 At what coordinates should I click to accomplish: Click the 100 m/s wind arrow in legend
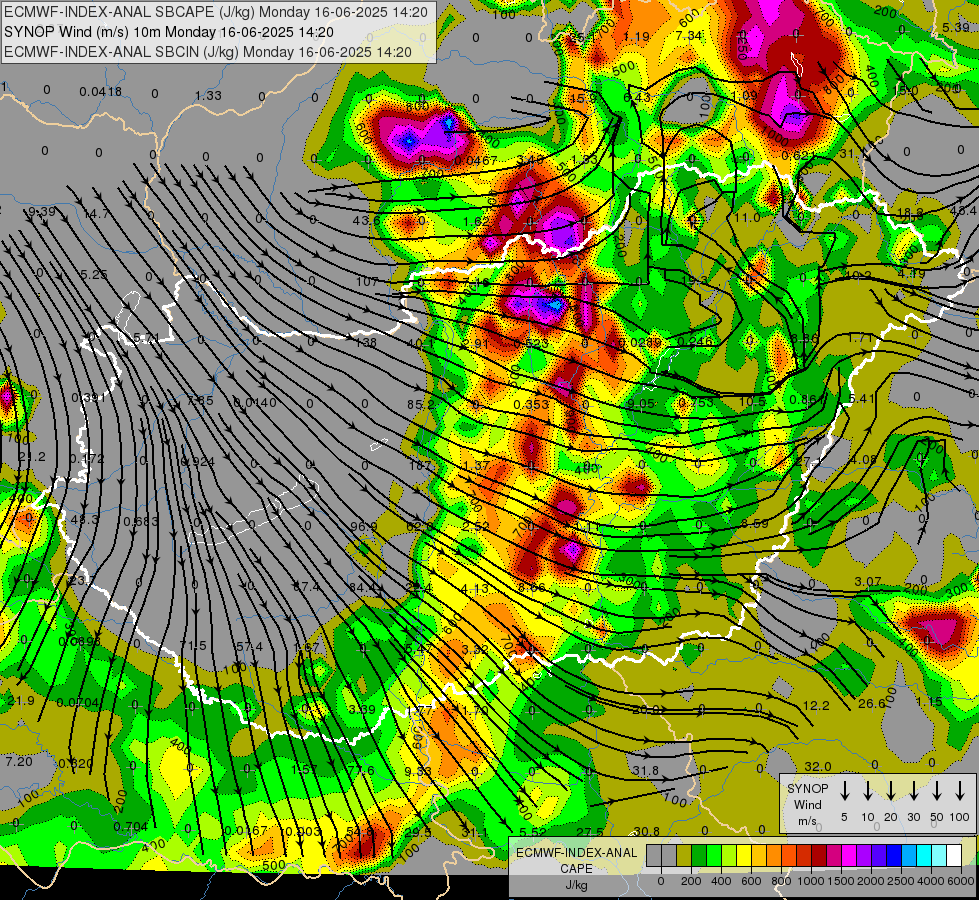(x=960, y=791)
